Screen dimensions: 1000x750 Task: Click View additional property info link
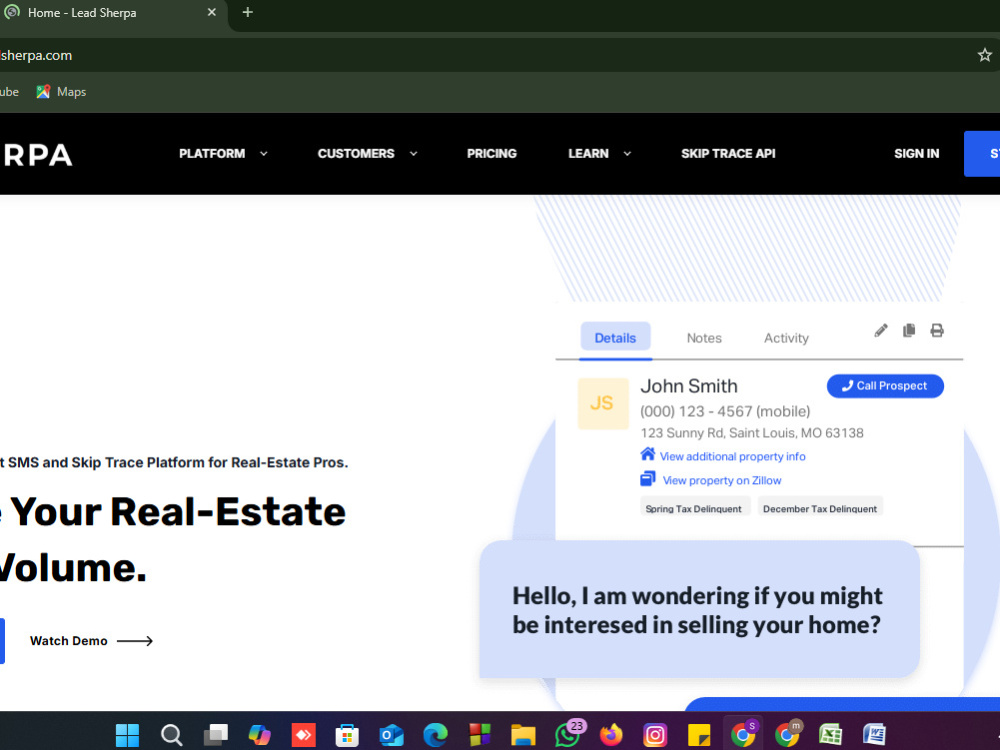tap(732, 457)
